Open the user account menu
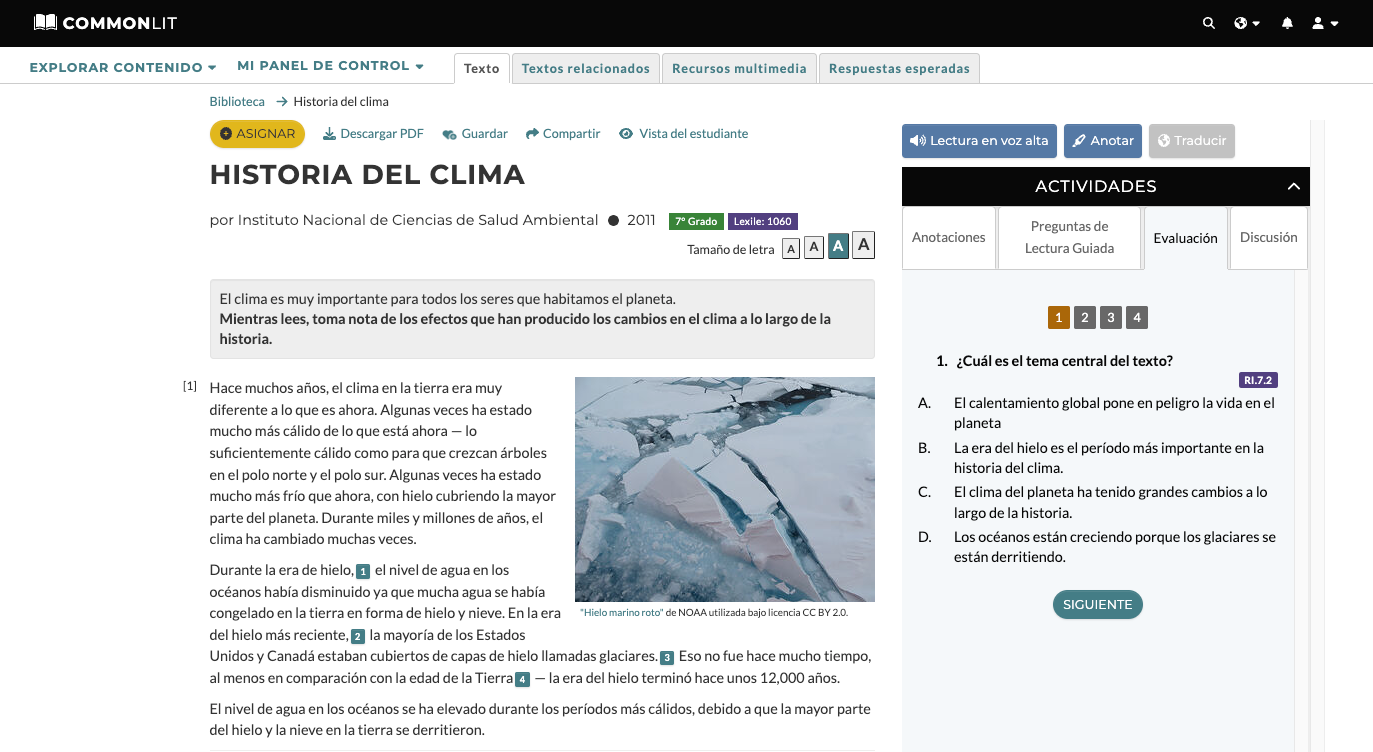Viewport: 1373px width, 752px height. tap(1325, 23)
